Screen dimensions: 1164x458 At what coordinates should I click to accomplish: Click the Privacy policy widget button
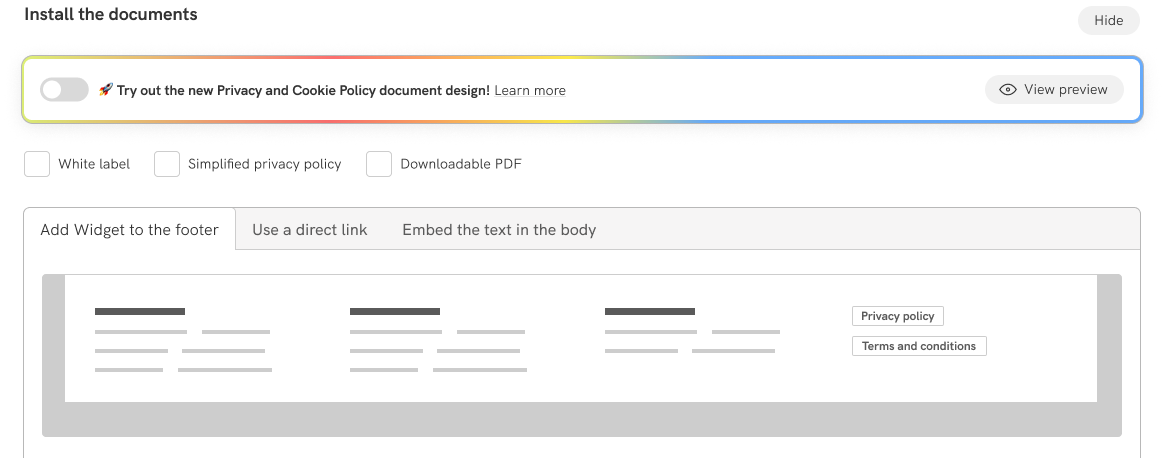897,316
